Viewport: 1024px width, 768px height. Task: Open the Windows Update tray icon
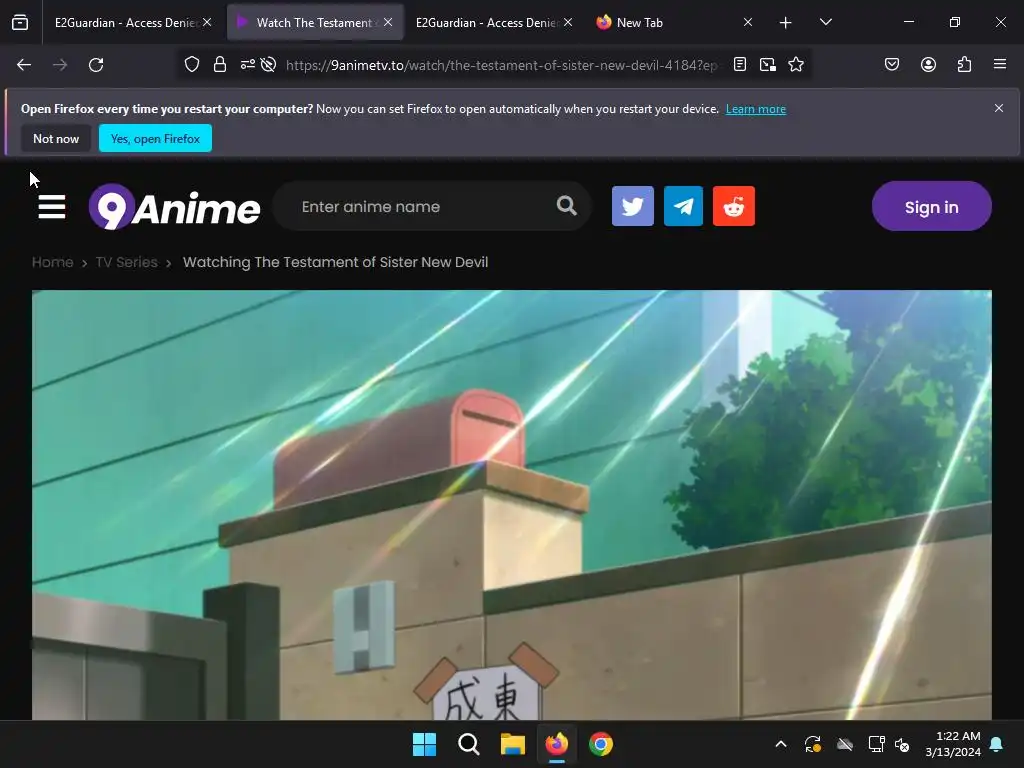pyautogui.click(x=813, y=744)
